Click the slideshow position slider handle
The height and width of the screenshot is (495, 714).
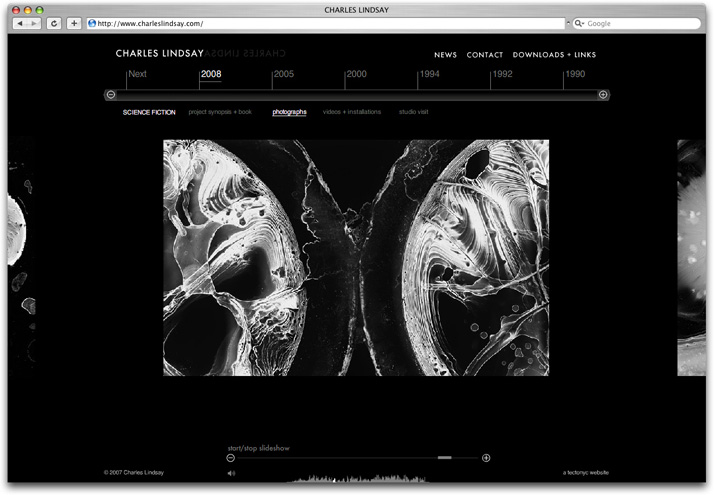[445, 458]
